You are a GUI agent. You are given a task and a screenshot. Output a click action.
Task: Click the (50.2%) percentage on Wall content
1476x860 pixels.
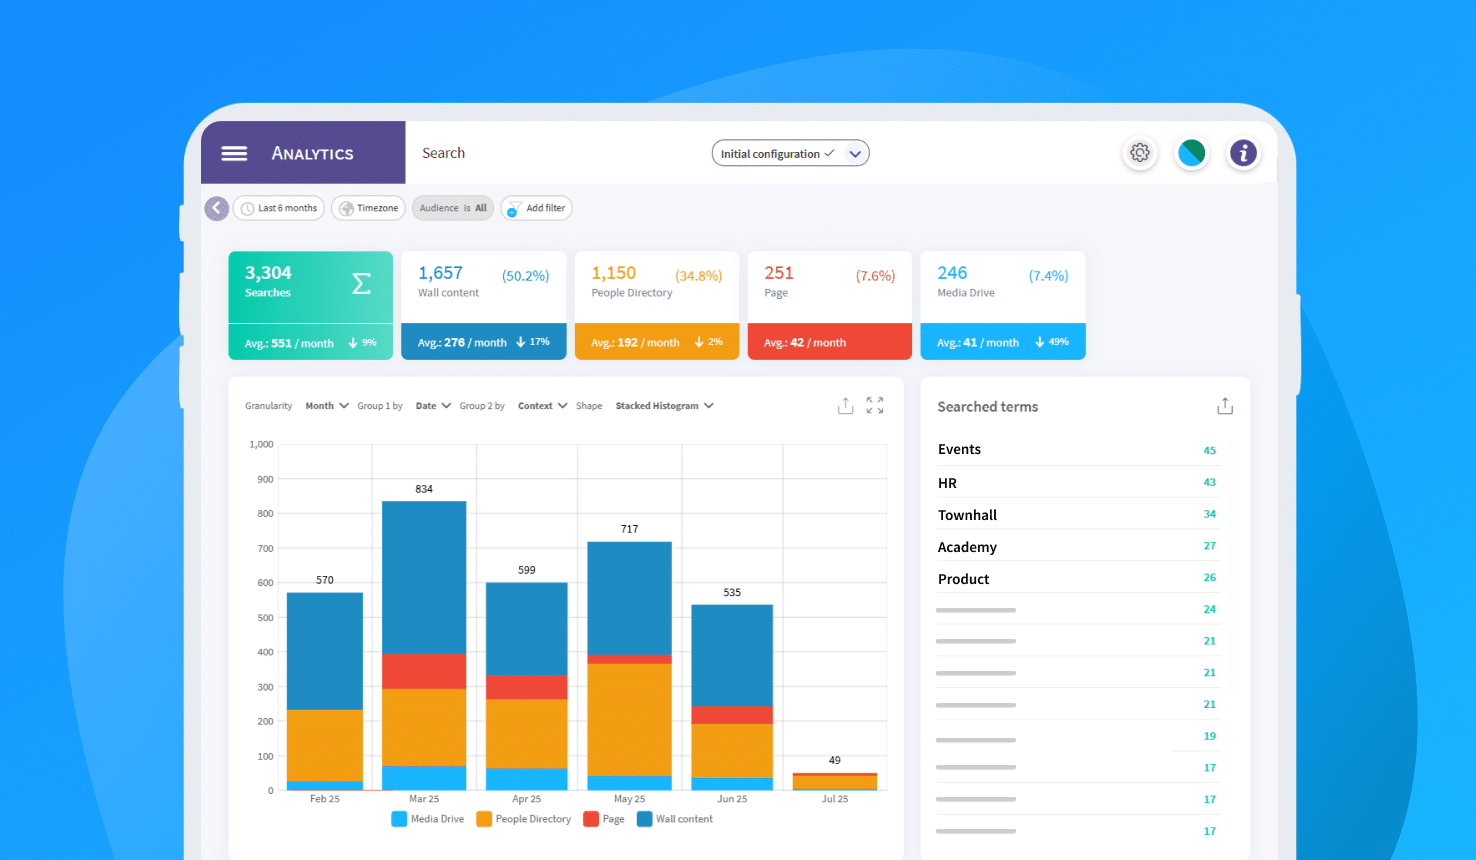click(525, 276)
